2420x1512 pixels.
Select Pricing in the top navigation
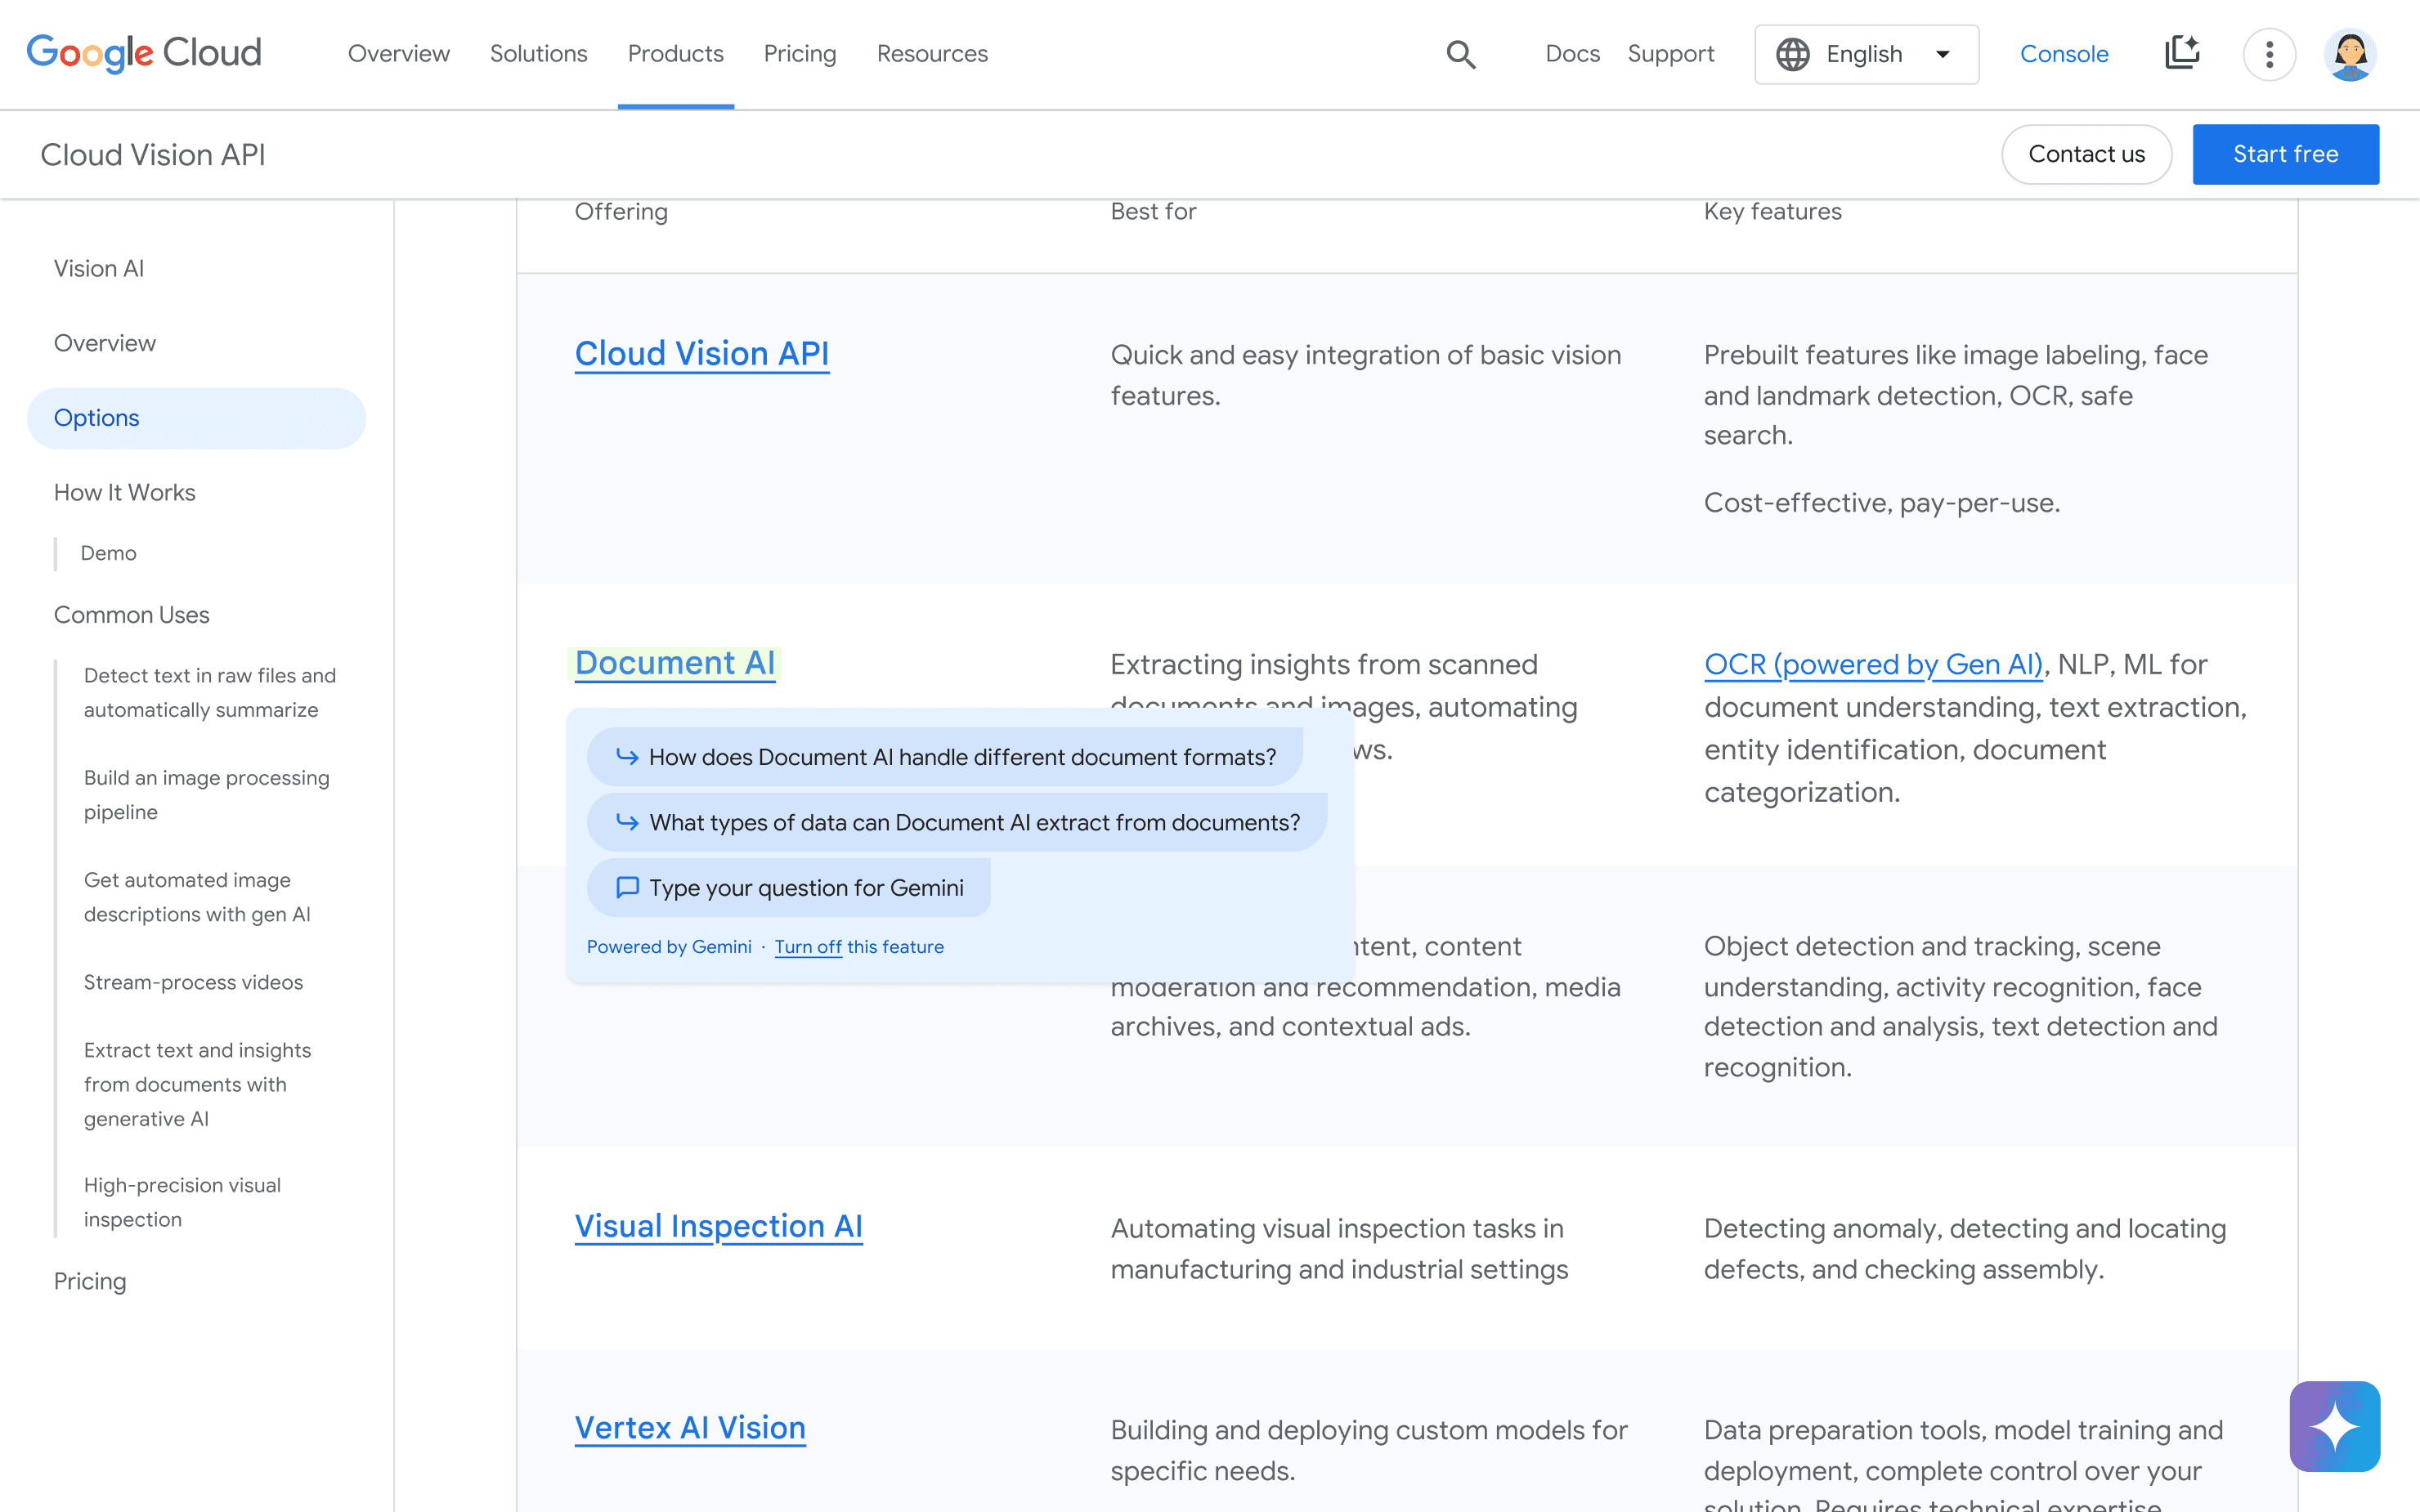click(799, 54)
